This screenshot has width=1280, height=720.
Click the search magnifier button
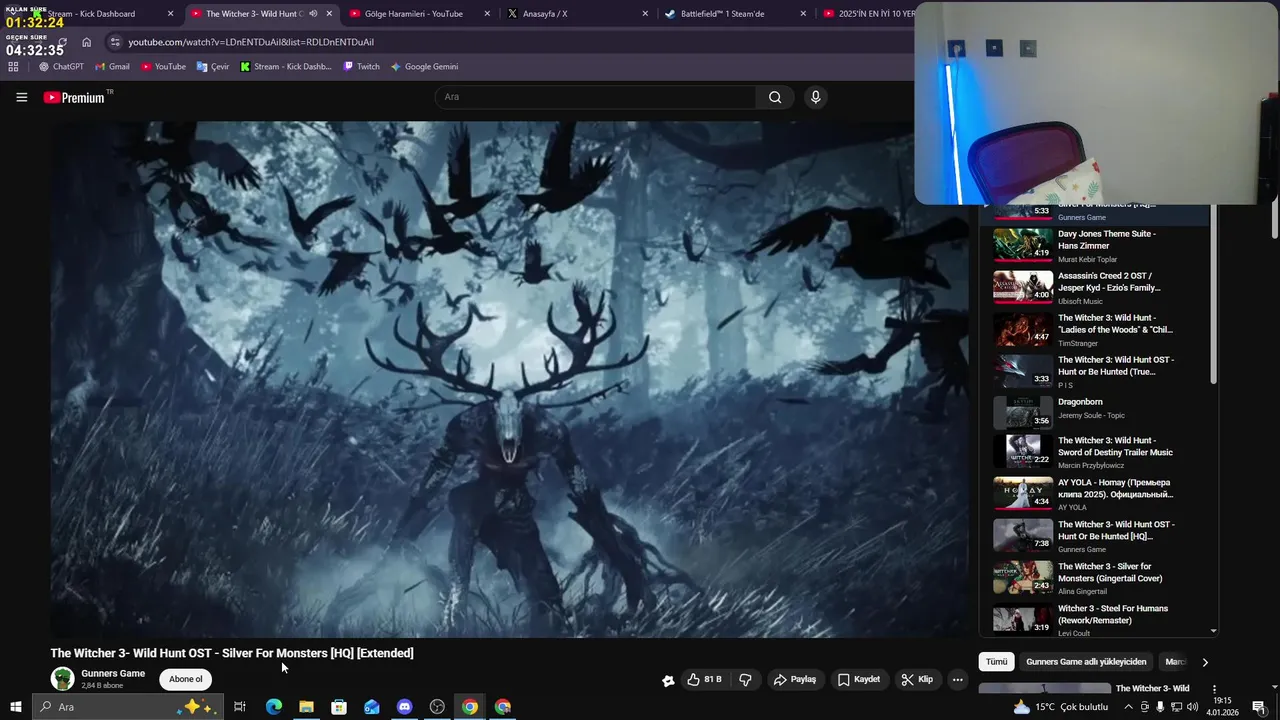click(775, 97)
